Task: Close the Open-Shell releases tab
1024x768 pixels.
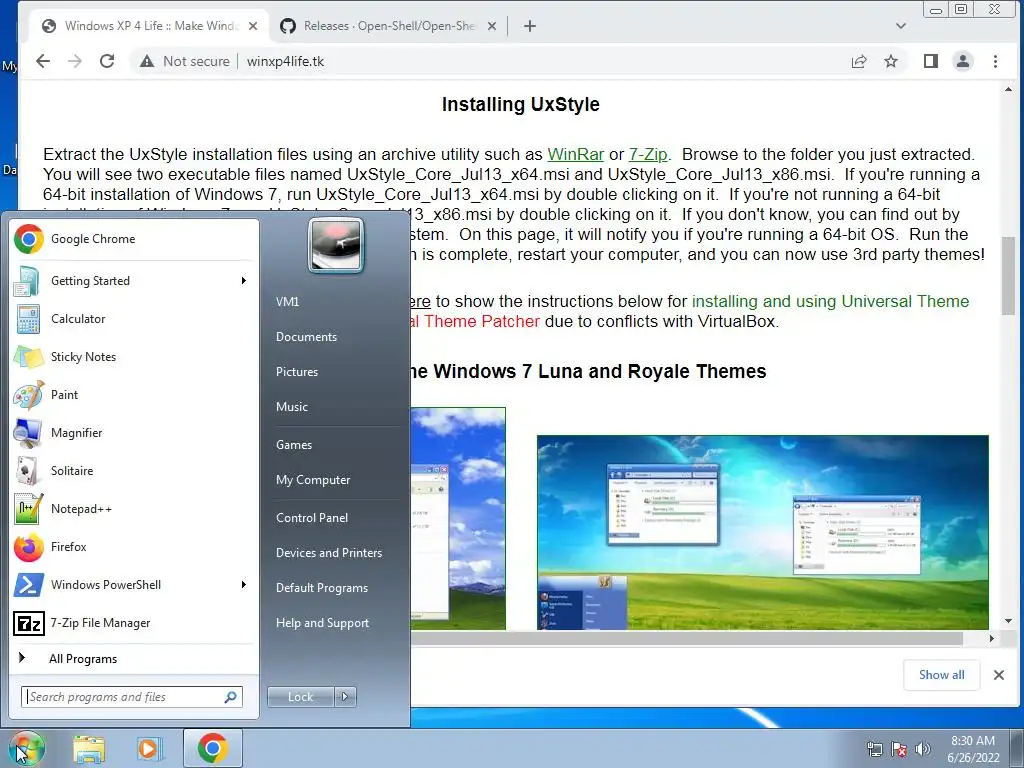Action: 492,26
